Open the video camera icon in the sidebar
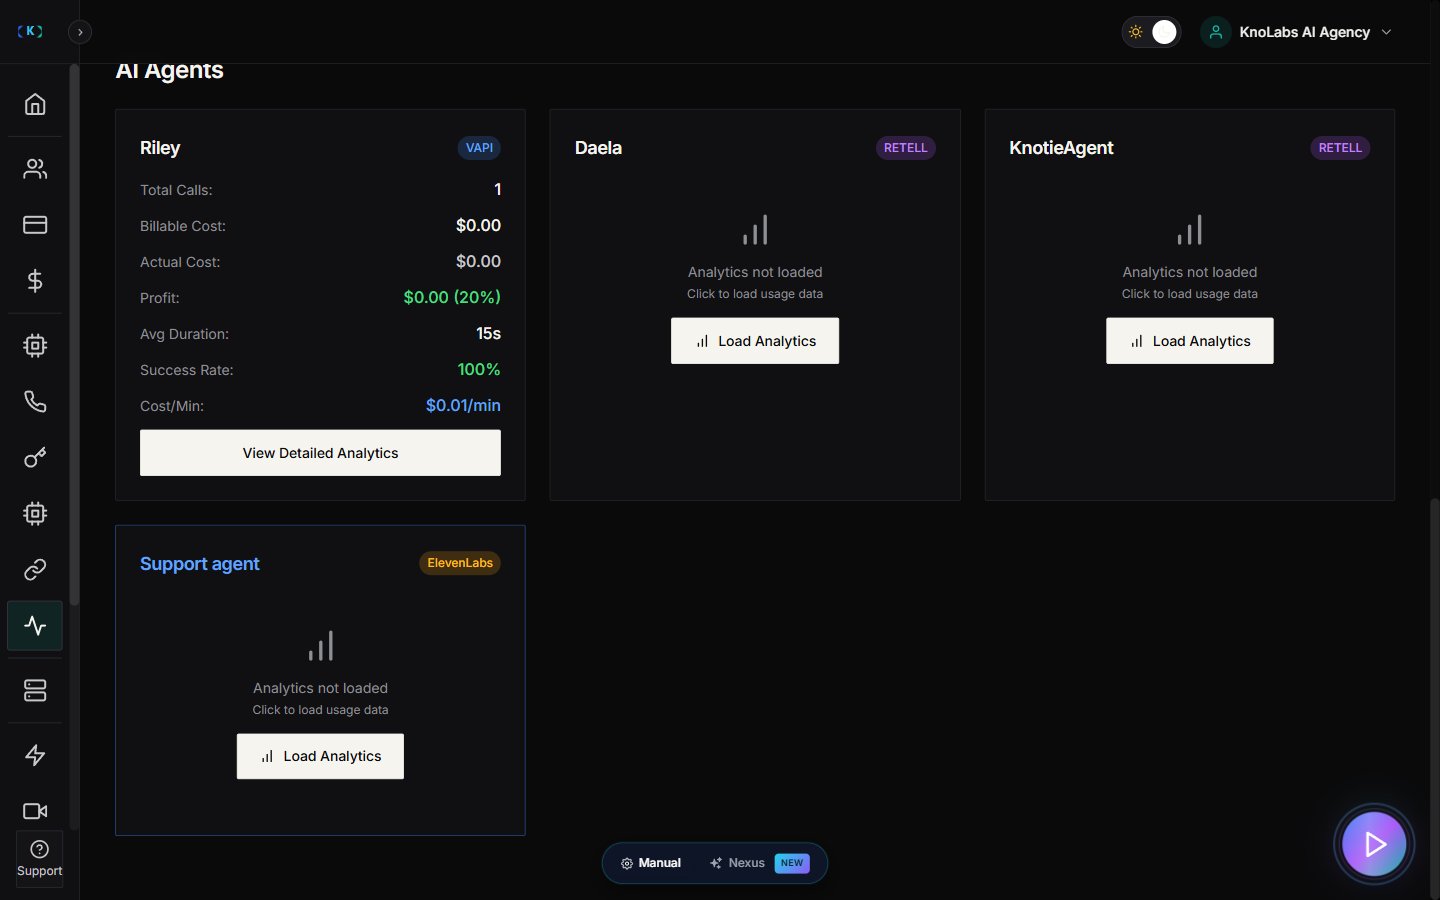This screenshot has height=900, width=1440. point(35,811)
